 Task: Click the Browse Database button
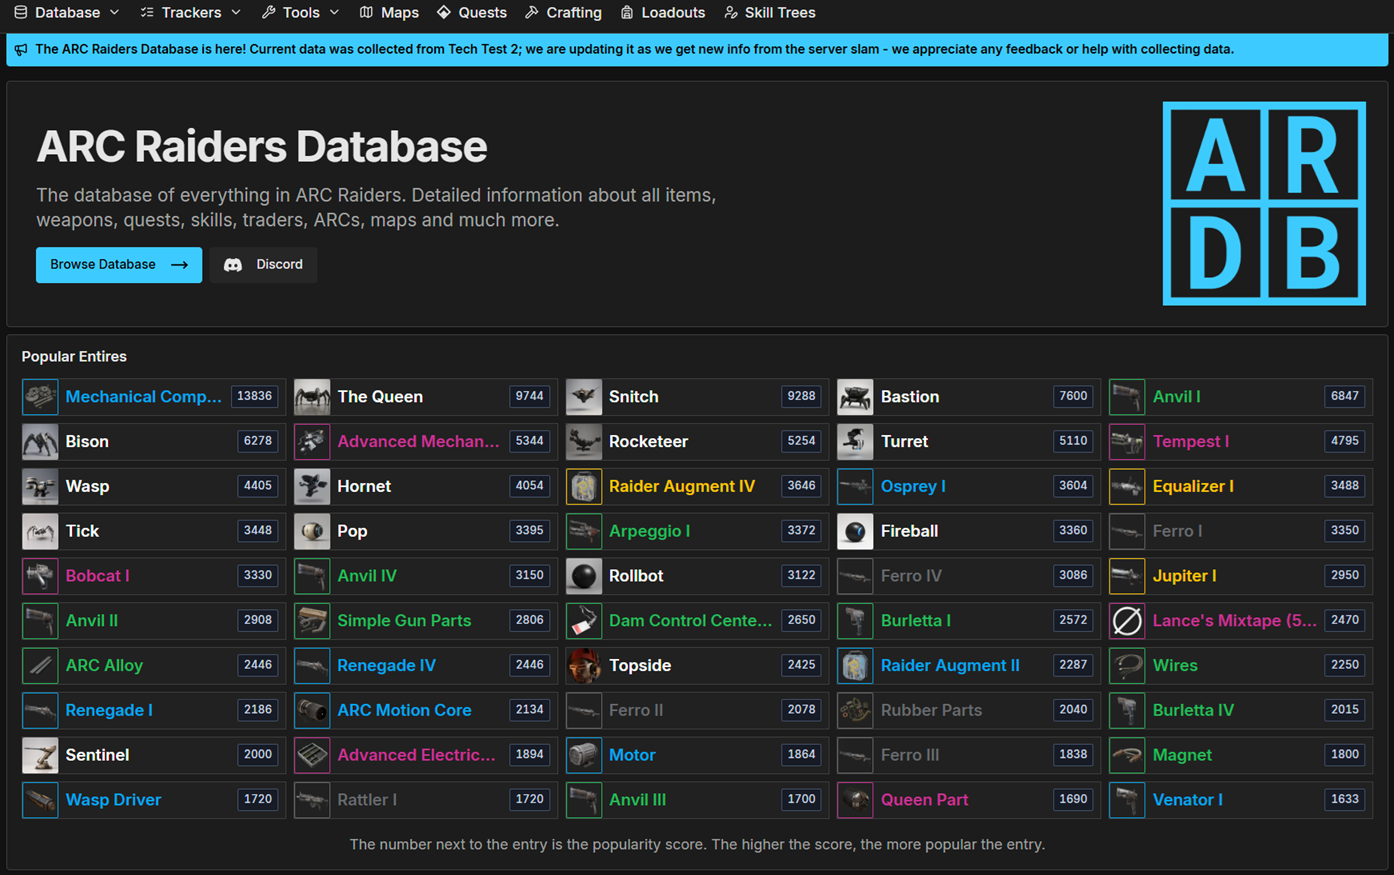119,265
